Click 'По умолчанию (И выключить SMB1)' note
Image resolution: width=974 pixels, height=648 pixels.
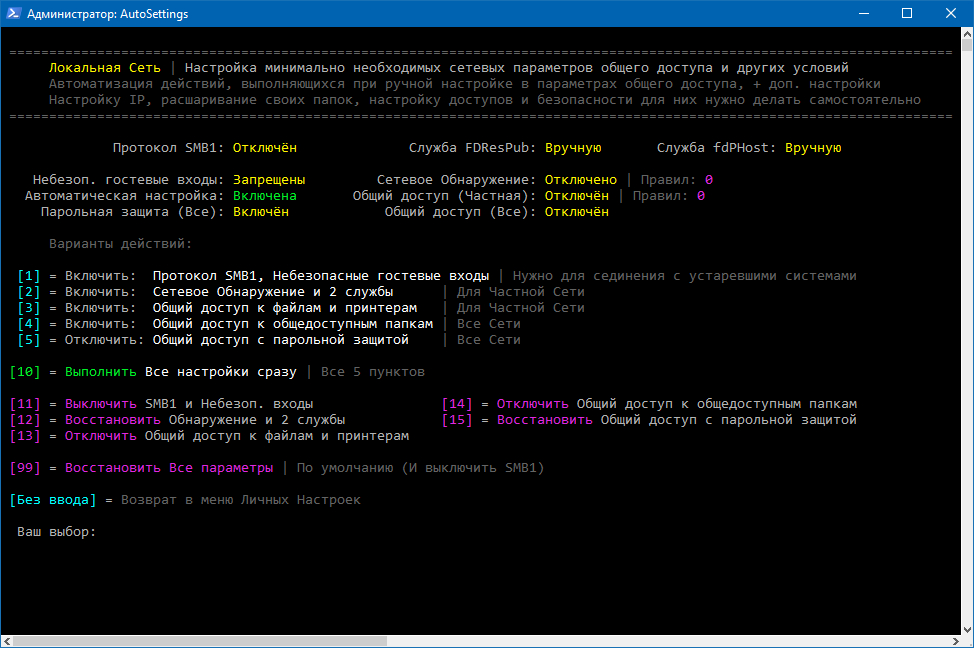[420, 468]
